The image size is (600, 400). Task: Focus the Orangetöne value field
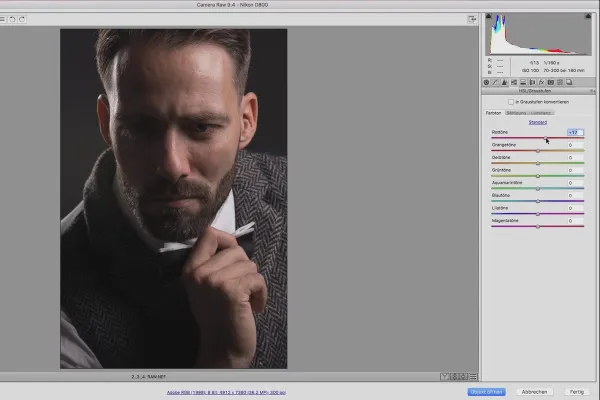coord(575,145)
